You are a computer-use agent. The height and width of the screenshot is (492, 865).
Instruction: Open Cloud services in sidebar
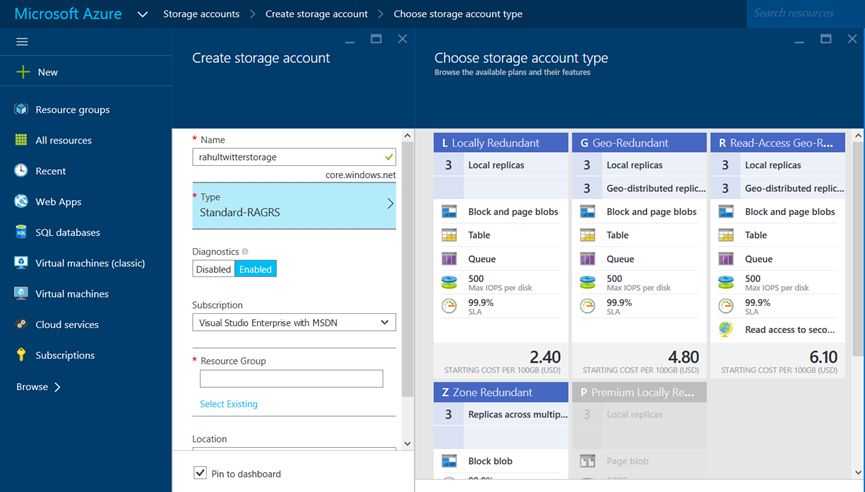pos(67,324)
